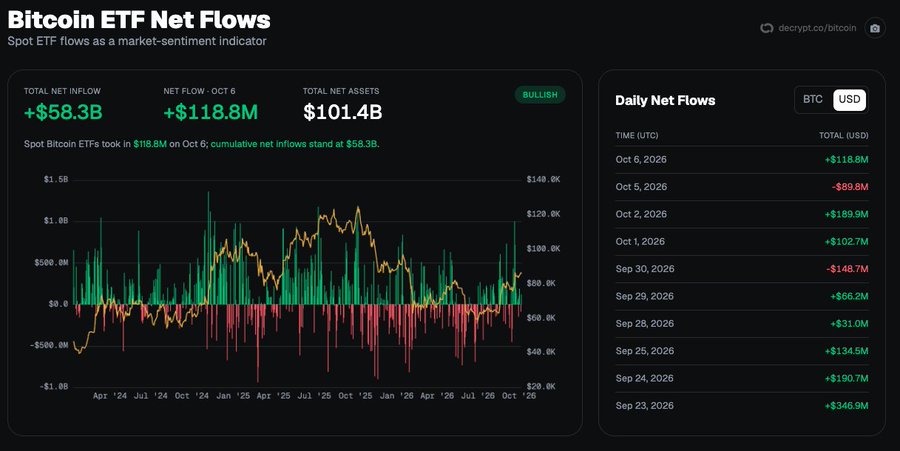
Task: Select the Sep 23, 2026 row date
Action: coord(645,406)
